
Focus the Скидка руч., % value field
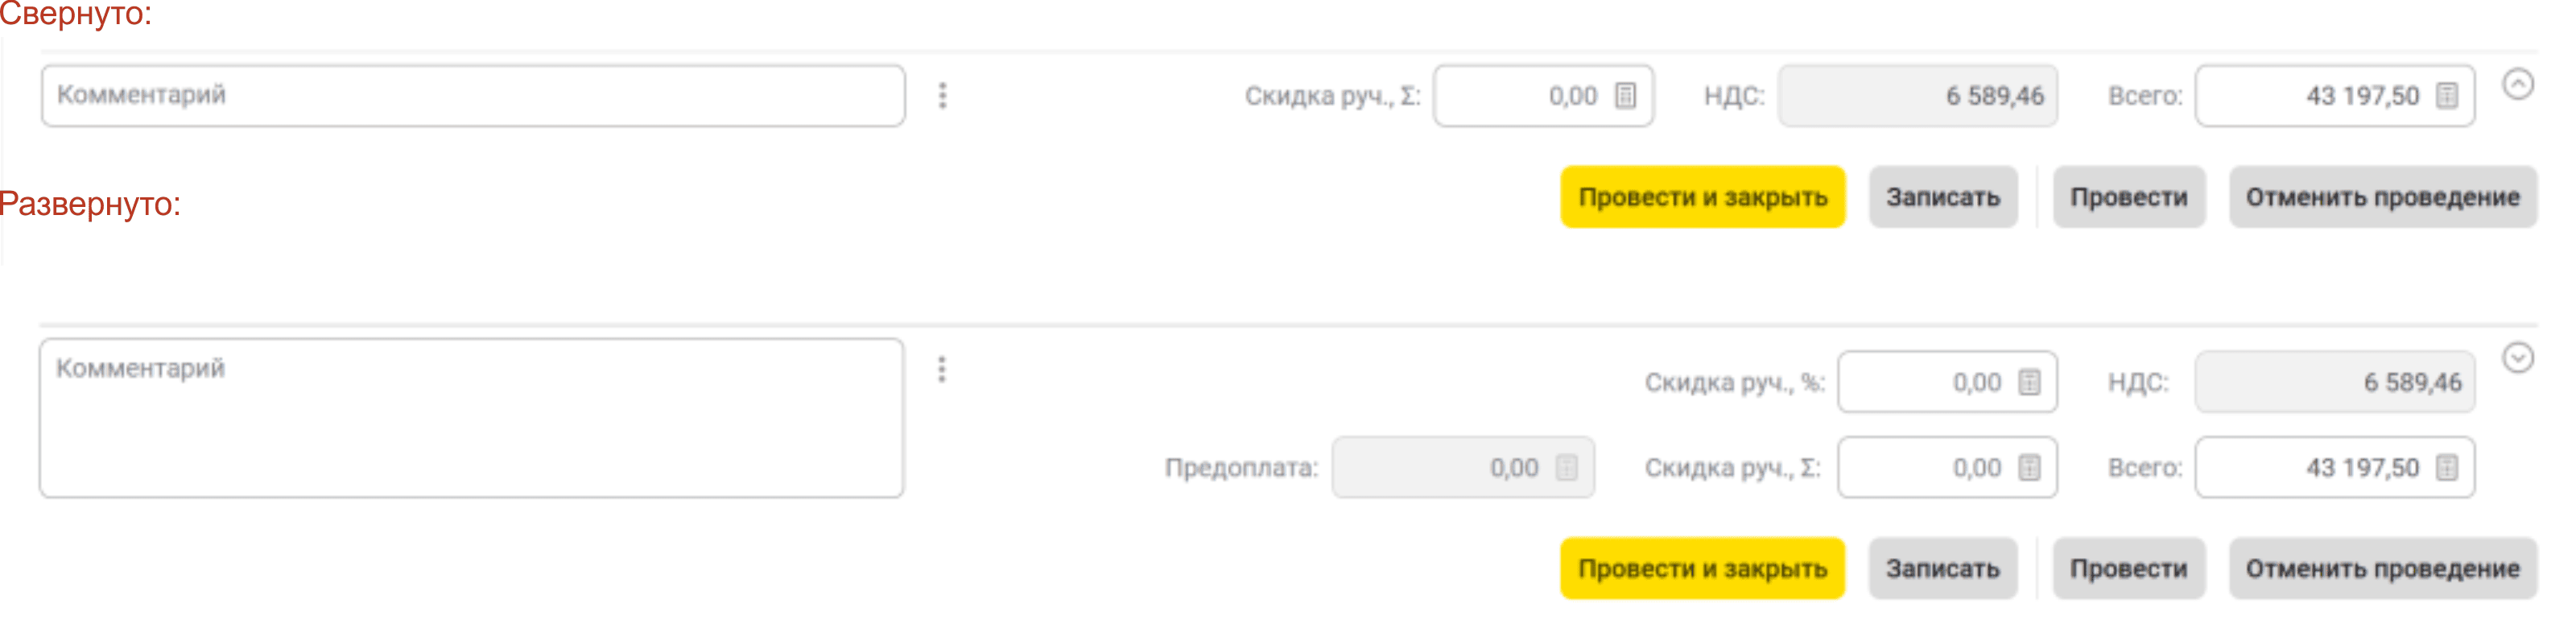(1925, 382)
